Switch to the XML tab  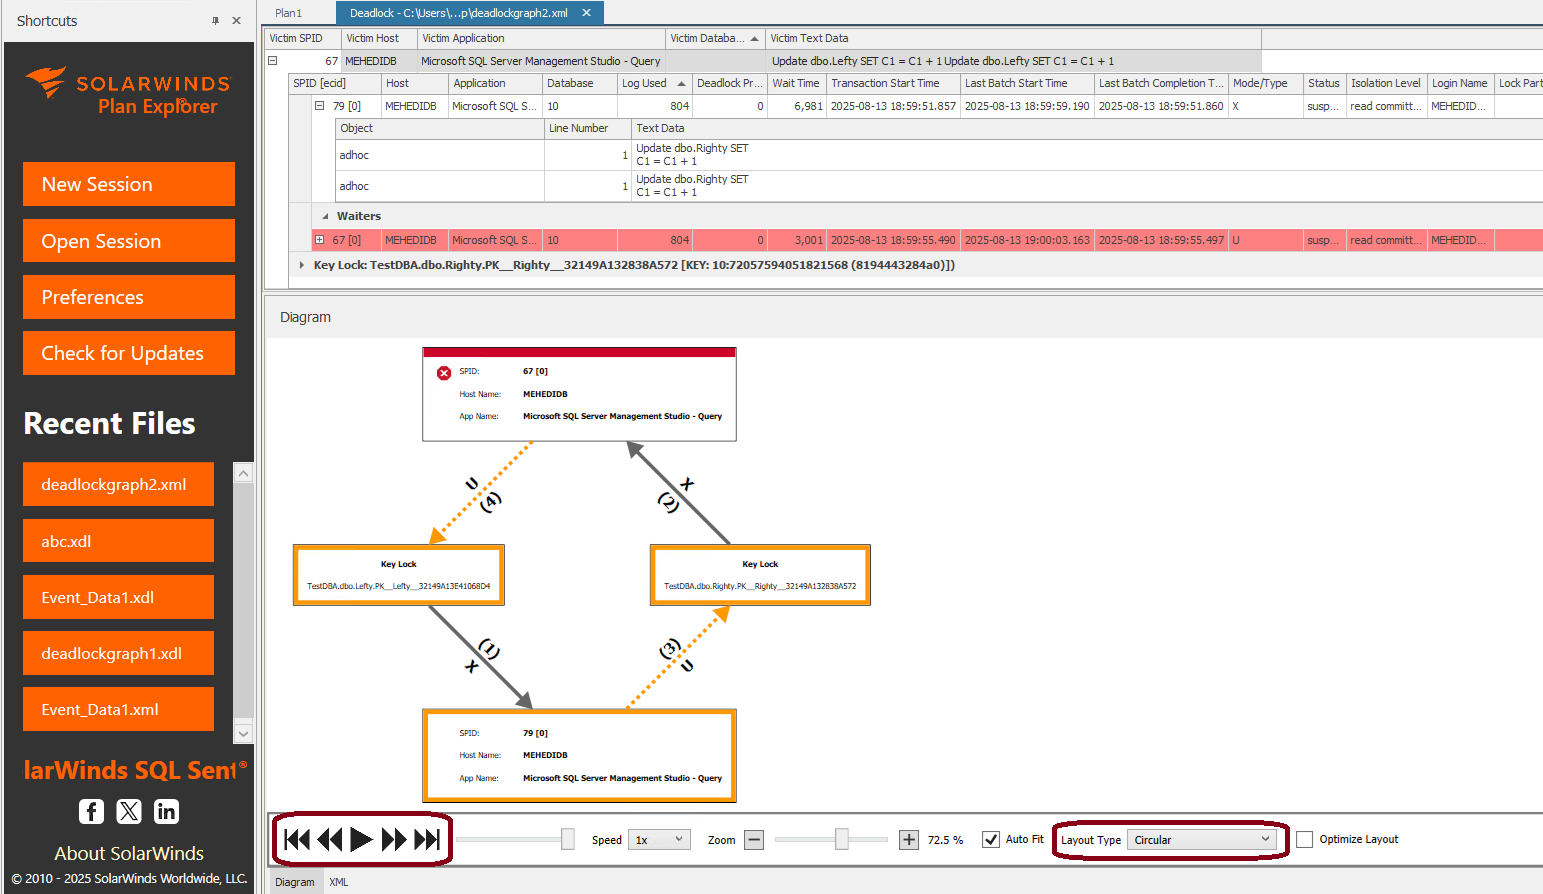point(339,882)
